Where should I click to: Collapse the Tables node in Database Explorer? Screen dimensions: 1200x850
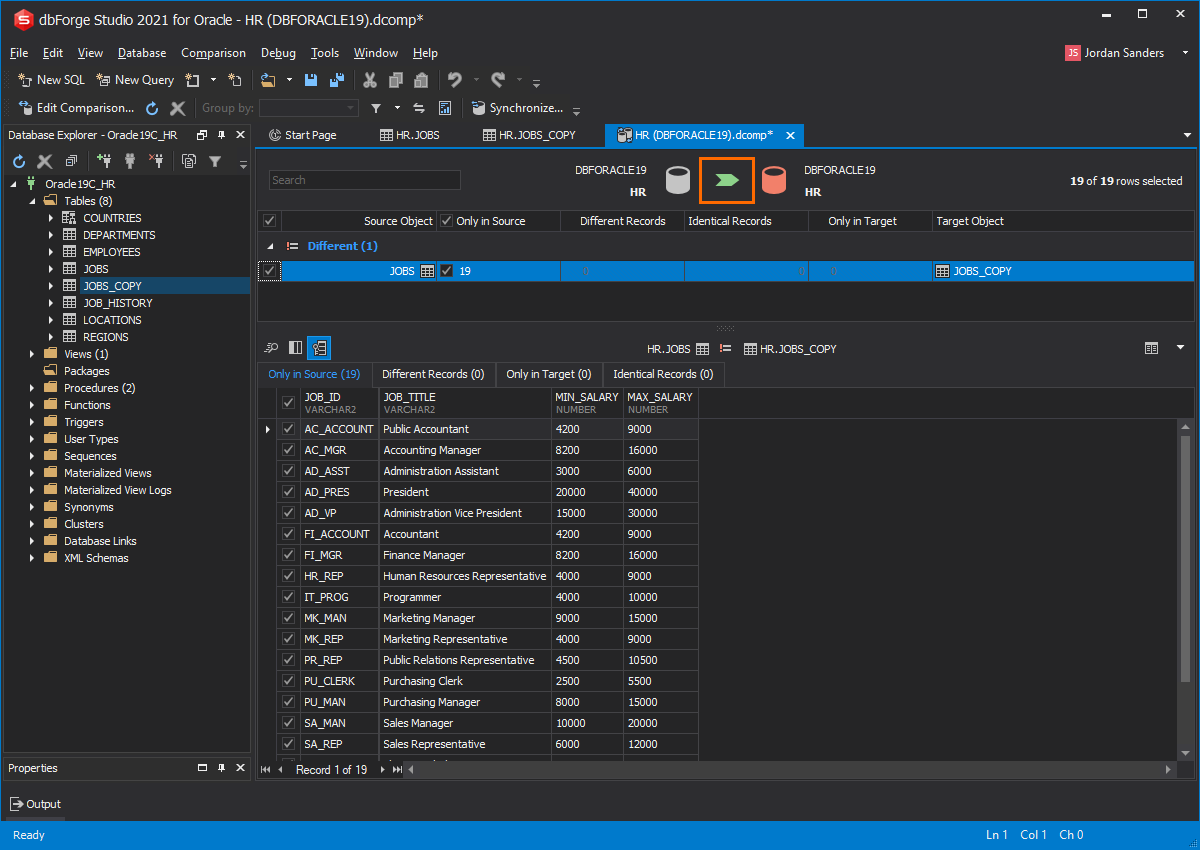click(x=32, y=200)
